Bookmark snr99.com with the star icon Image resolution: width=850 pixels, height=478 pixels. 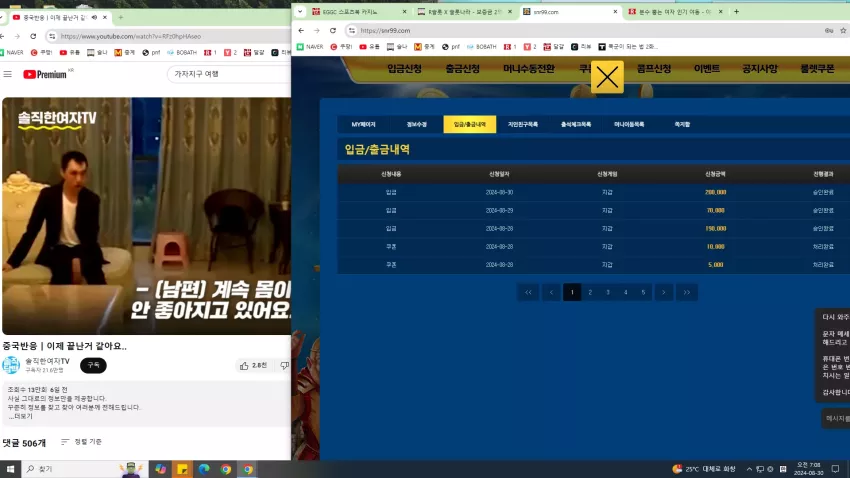click(x=843, y=31)
